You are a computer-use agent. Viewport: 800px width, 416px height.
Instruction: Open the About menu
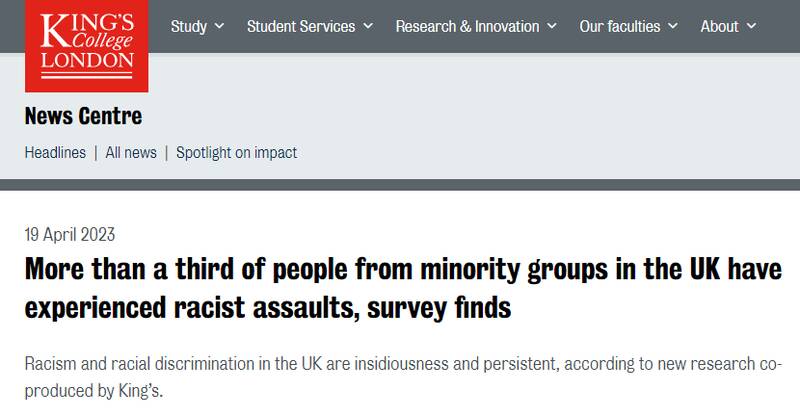pos(719,27)
